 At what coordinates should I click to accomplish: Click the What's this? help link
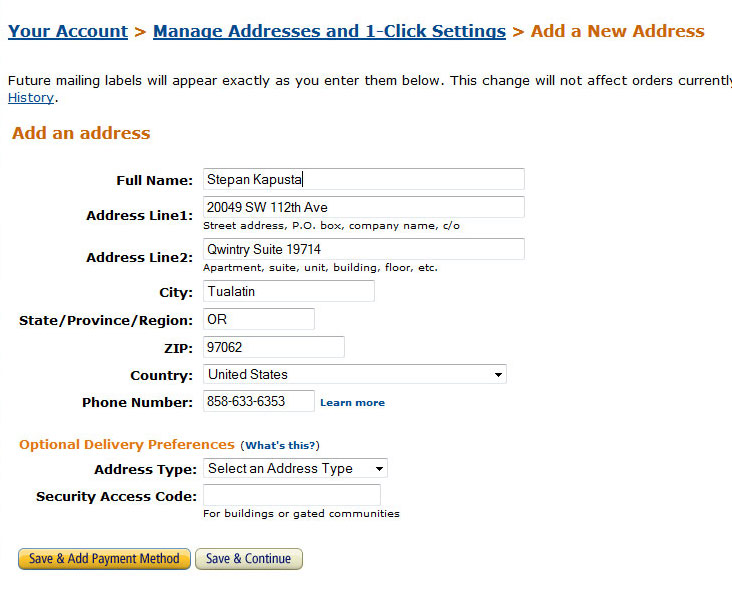pyautogui.click(x=280, y=445)
